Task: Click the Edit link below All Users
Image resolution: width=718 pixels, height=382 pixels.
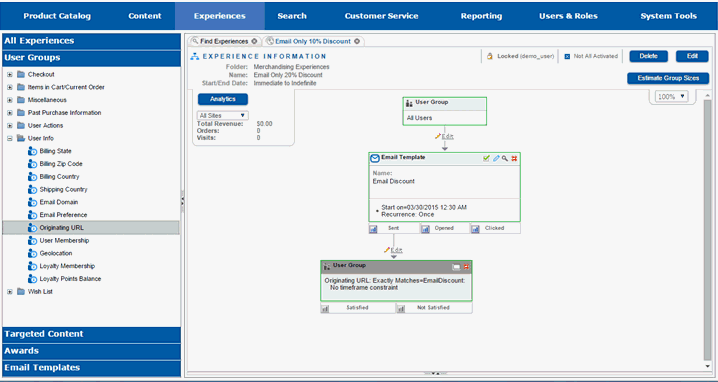Action: [447, 136]
